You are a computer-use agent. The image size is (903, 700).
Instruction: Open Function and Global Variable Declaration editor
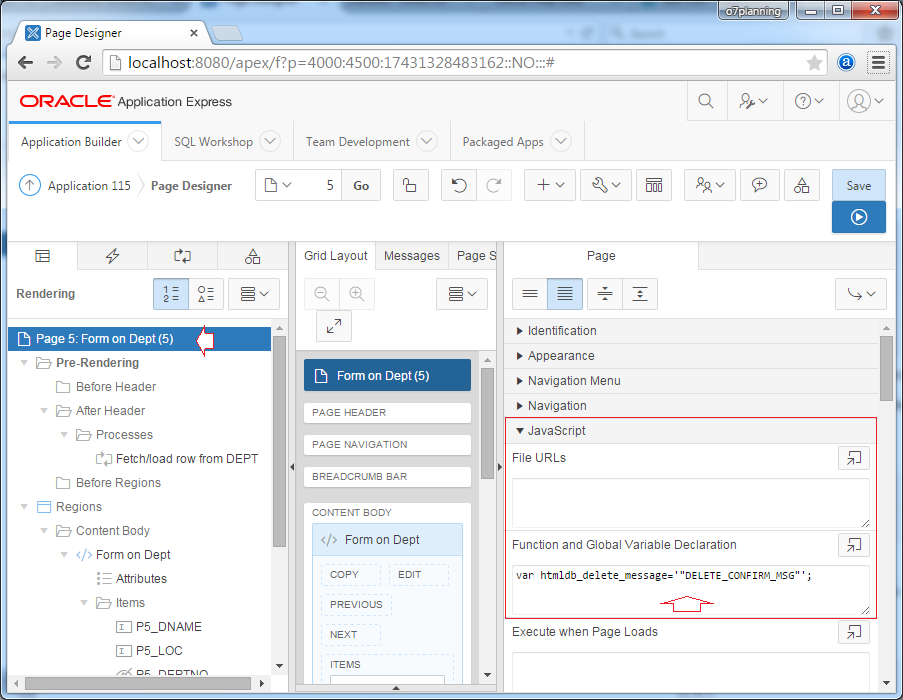coord(853,545)
